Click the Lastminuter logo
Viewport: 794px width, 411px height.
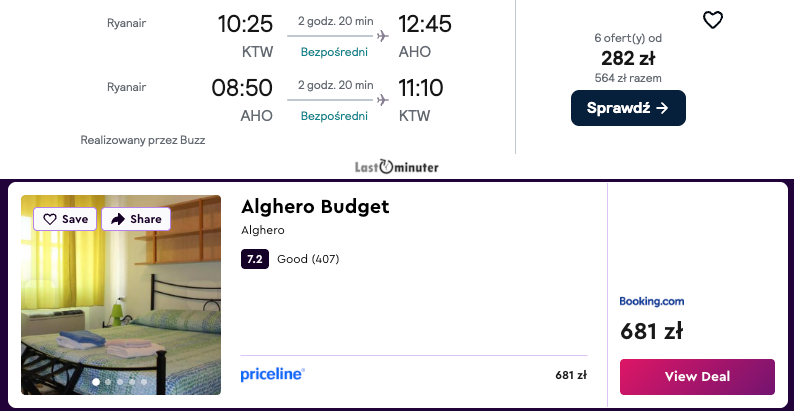[396, 167]
